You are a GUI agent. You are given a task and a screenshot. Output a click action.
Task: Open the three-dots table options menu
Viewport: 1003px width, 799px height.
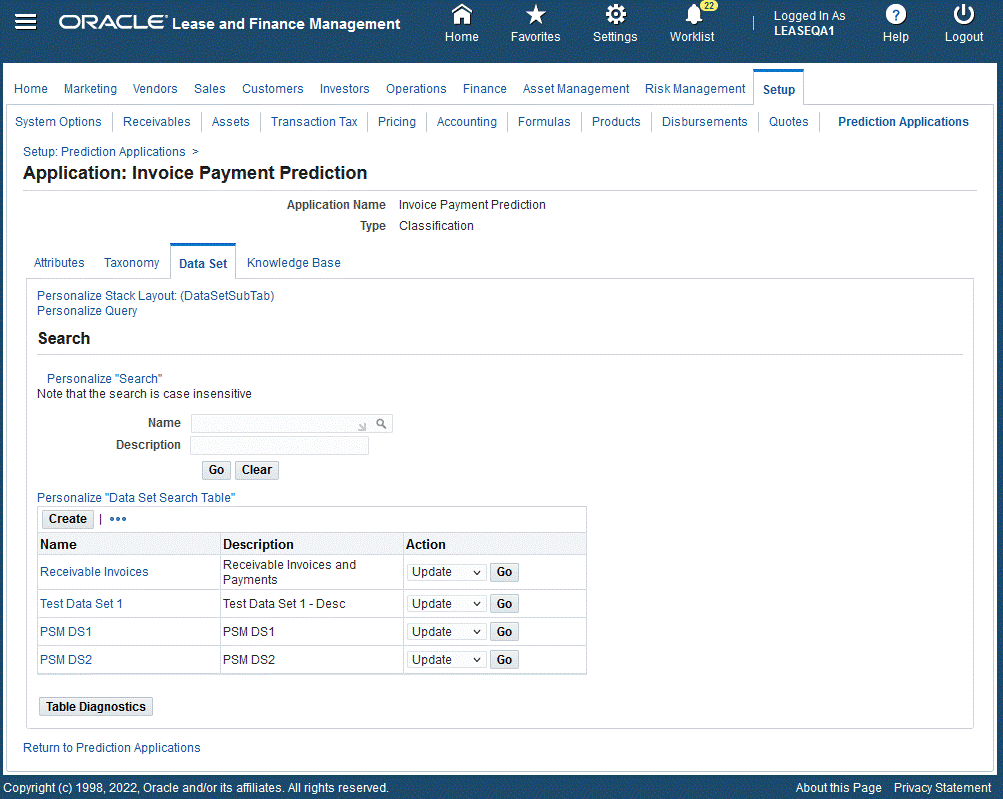pos(118,519)
